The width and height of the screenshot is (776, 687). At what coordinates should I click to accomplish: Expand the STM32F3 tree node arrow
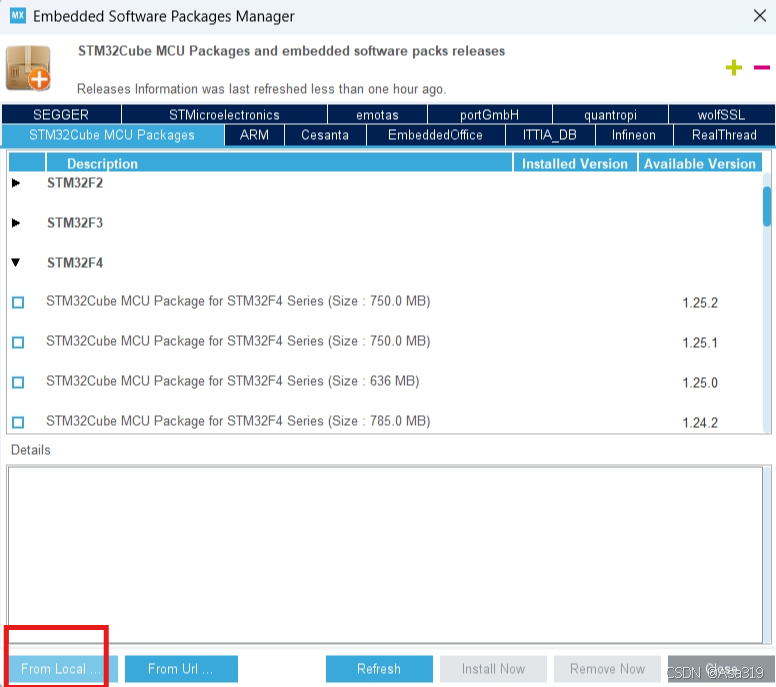[16, 223]
